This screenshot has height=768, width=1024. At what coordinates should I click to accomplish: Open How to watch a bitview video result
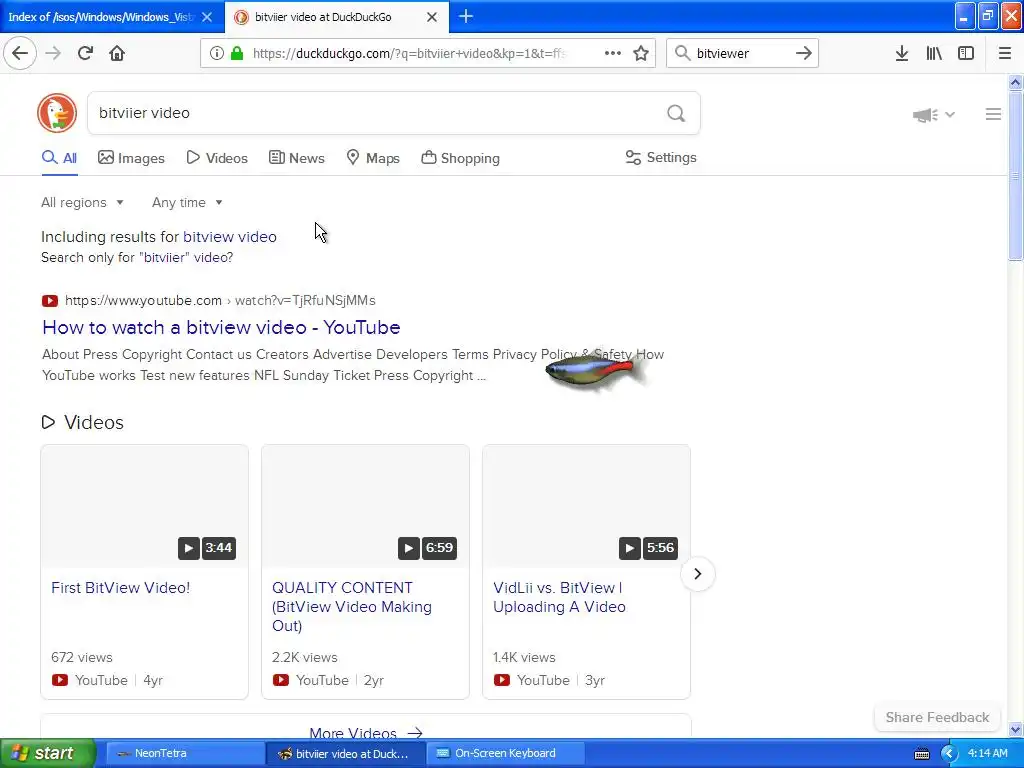(221, 327)
